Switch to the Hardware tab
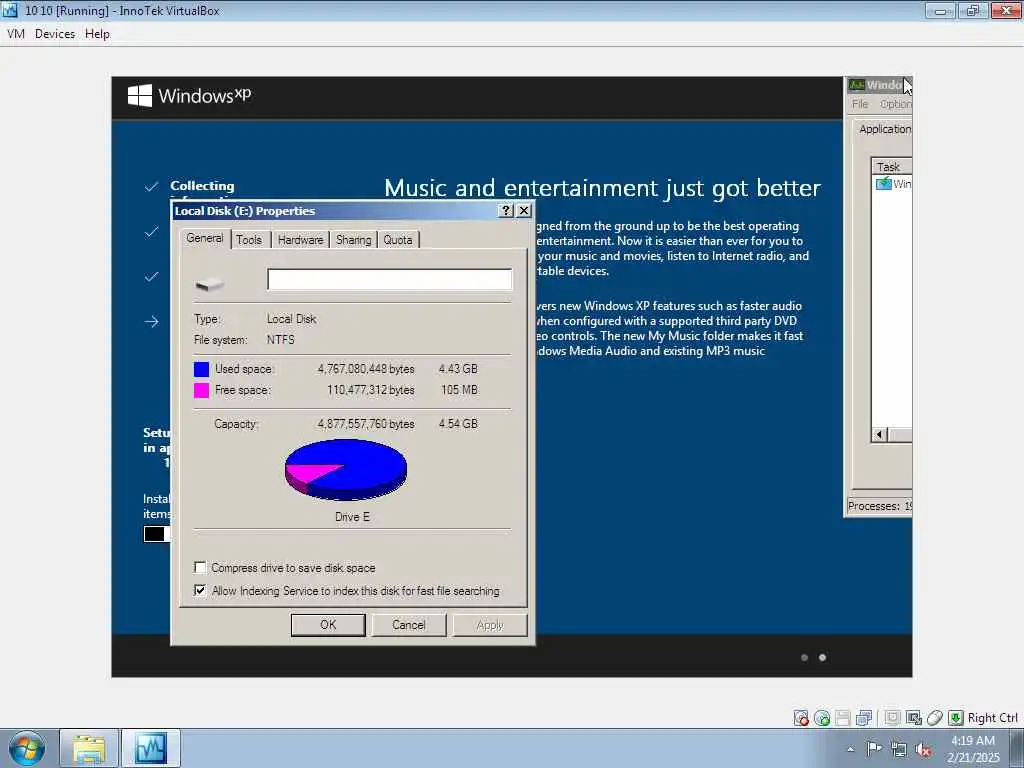Image resolution: width=1024 pixels, height=768 pixels. coord(300,240)
